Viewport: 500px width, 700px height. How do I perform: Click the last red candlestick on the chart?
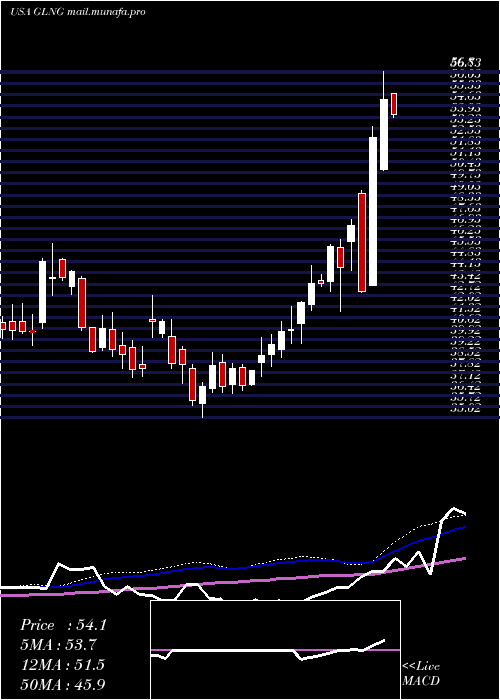point(394,104)
